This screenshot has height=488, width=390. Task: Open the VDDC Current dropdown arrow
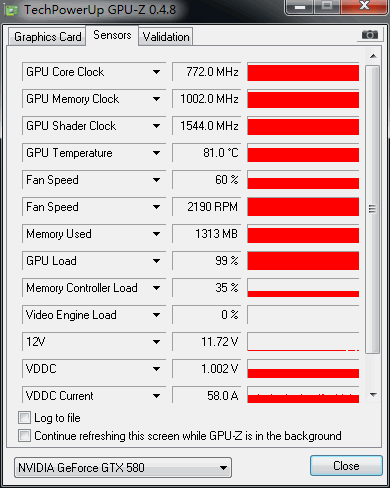[x=156, y=396]
